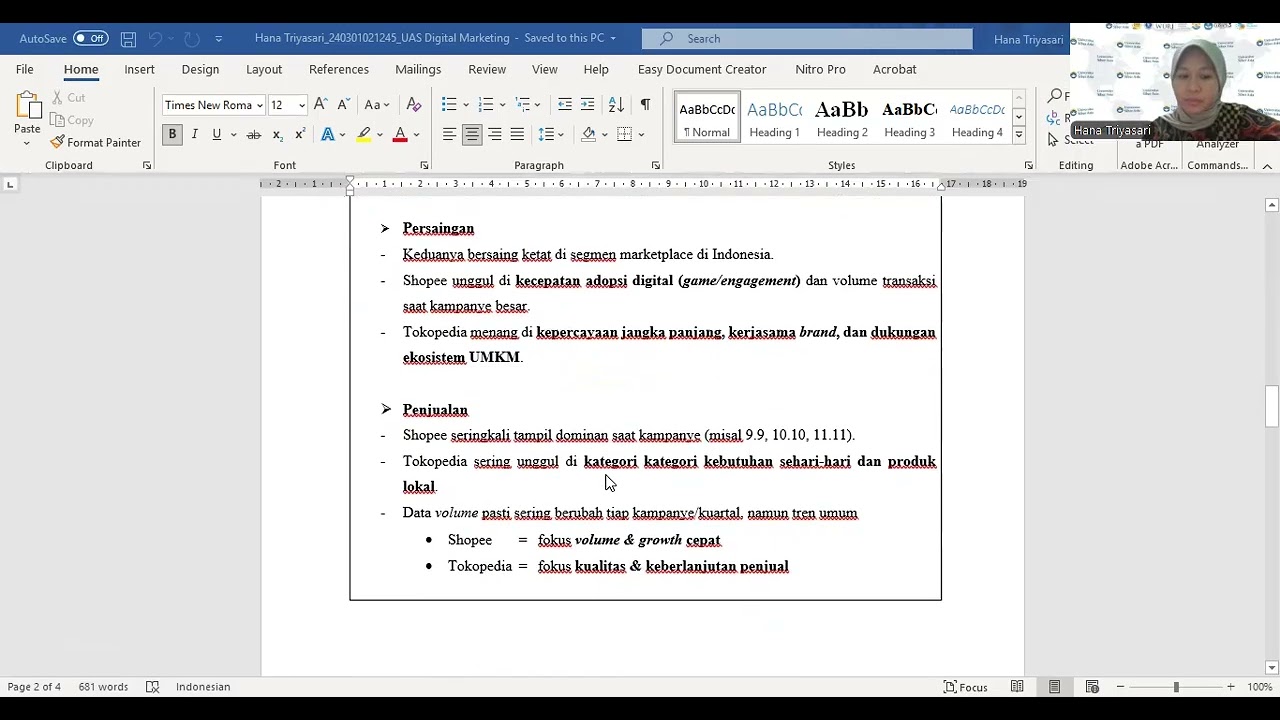This screenshot has width=1280, height=720.
Task: Toggle Show/Hide paragraph marks
Action: (x=645, y=104)
